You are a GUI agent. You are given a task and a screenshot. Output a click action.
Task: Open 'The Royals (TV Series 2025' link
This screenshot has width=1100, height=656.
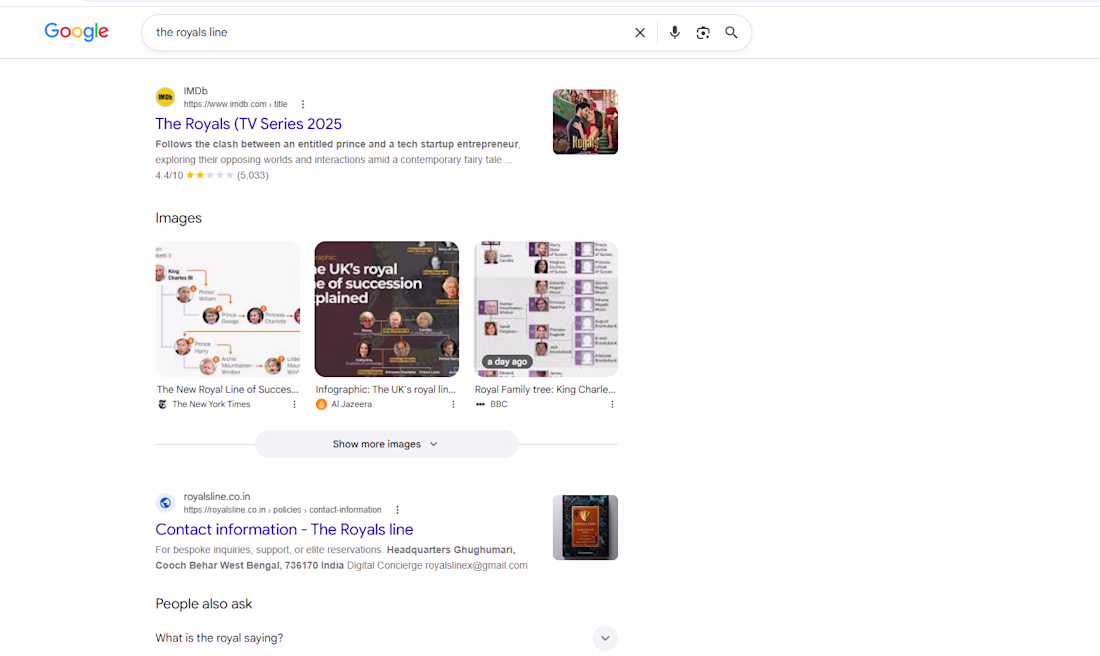tap(248, 123)
